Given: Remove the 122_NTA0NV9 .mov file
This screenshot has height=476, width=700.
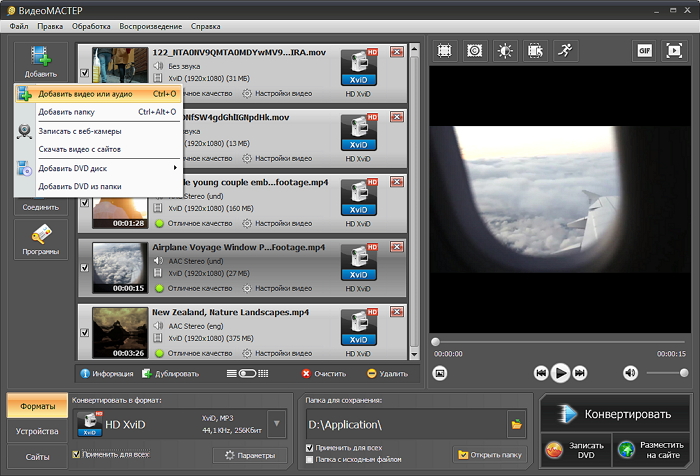Looking at the screenshot, I should tap(397, 52).
